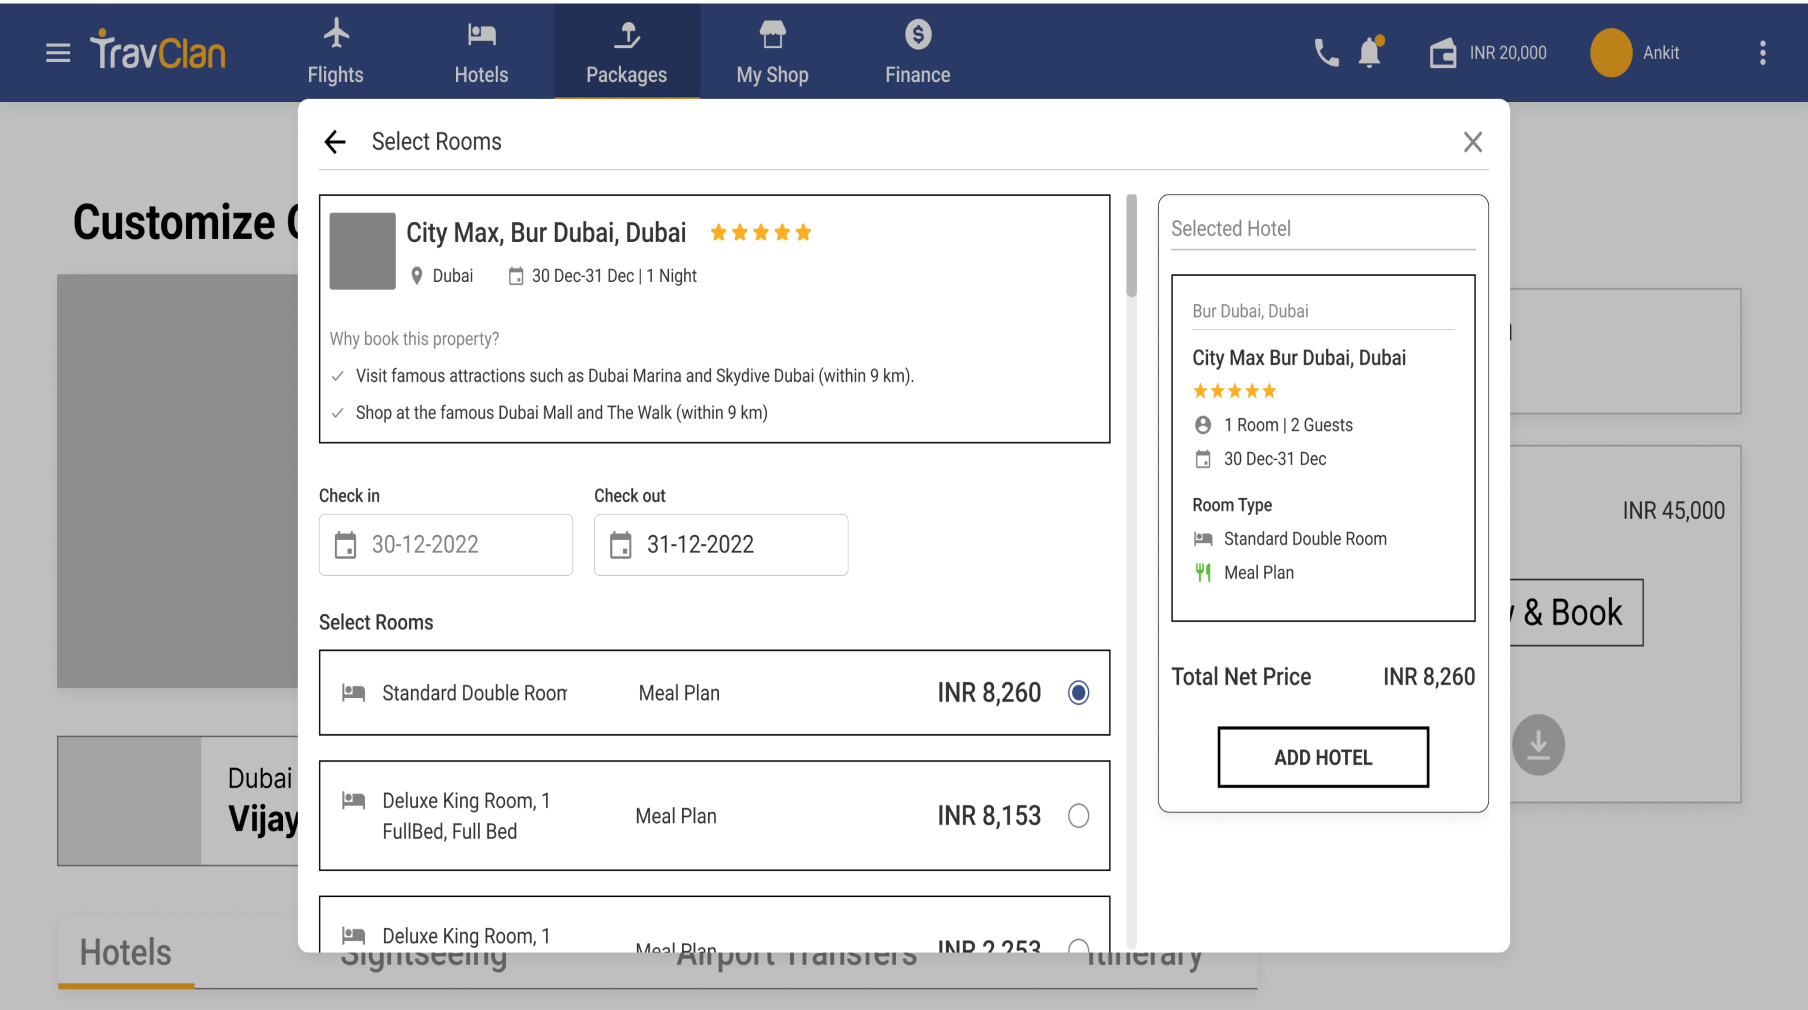Click the Standard Double Room name text
The width and height of the screenshot is (1808, 1010).
[475, 693]
